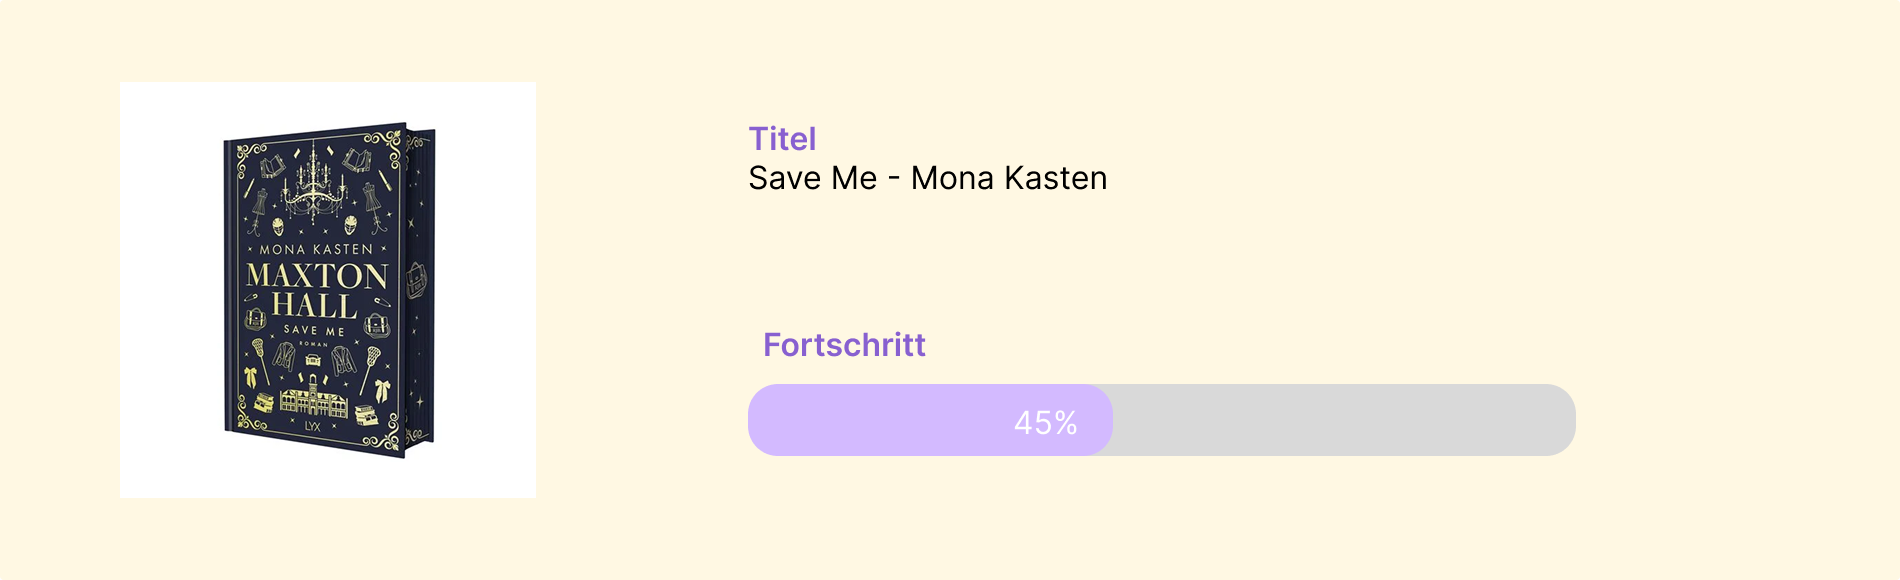Click the backpack illustration right of SAVE ME
The height and width of the screenshot is (580, 1900).
pos(377,324)
